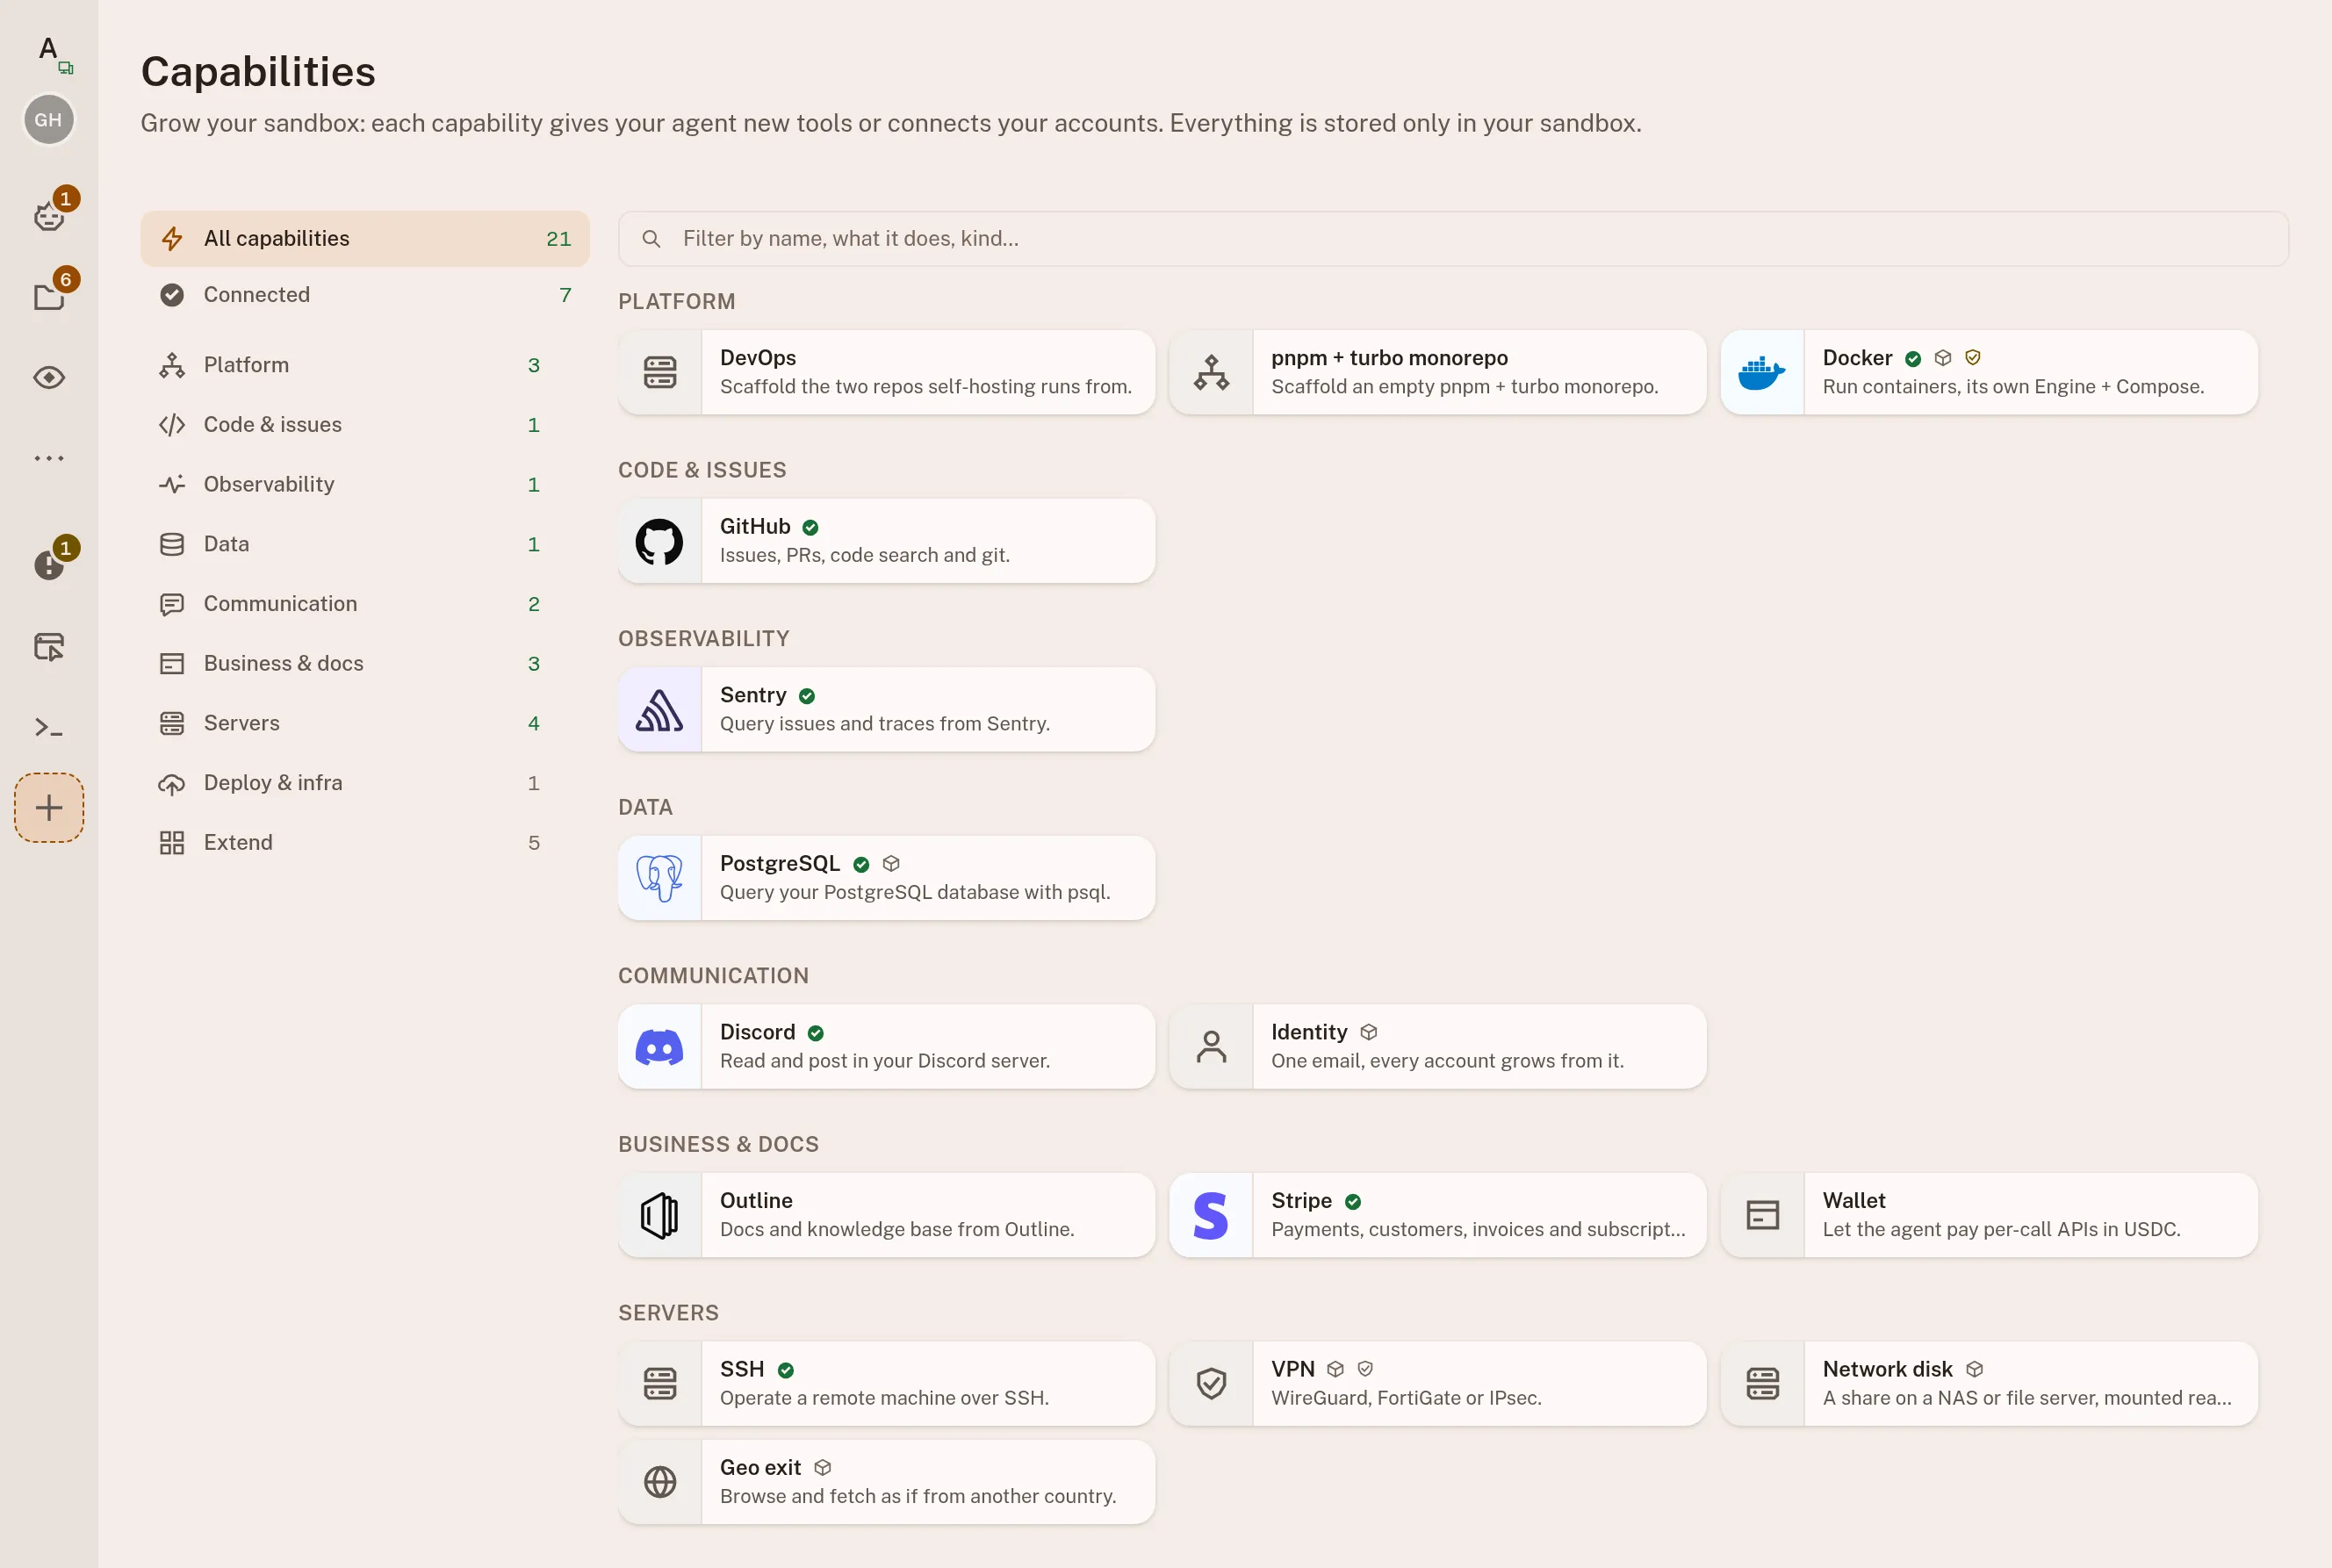Filter by Extend category
Screen dimensions: 2332x1568
point(365,842)
